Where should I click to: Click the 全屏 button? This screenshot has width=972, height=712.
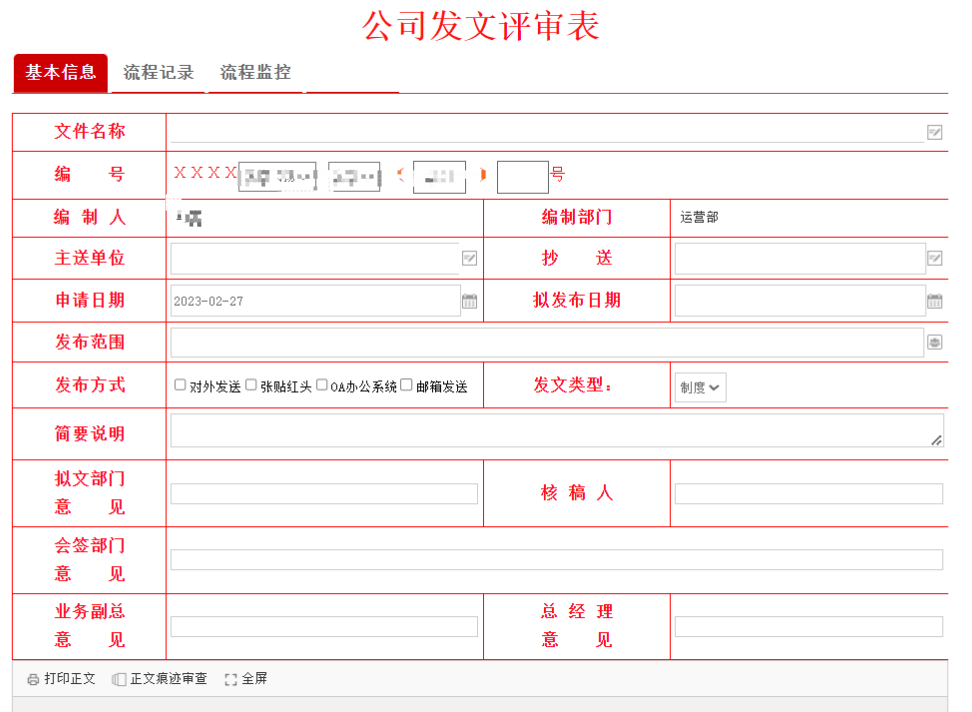(246, 679)
